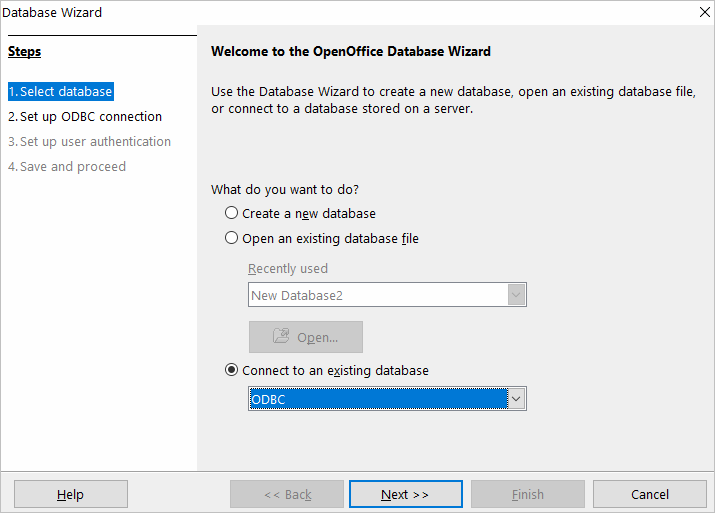Click the 'Open...' button text
This screenshot has width=715, height=513.
click(x=317, y=337)
